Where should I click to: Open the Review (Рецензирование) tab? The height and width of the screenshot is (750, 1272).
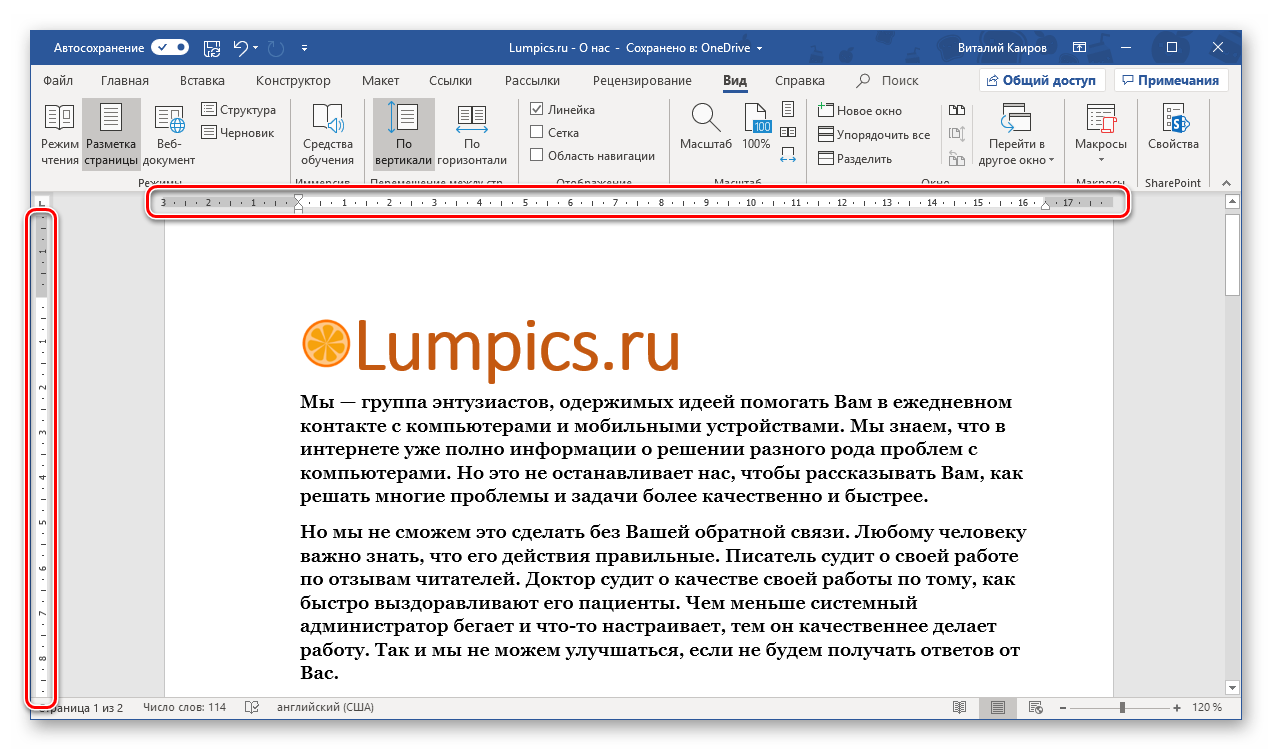coord(642,81)
